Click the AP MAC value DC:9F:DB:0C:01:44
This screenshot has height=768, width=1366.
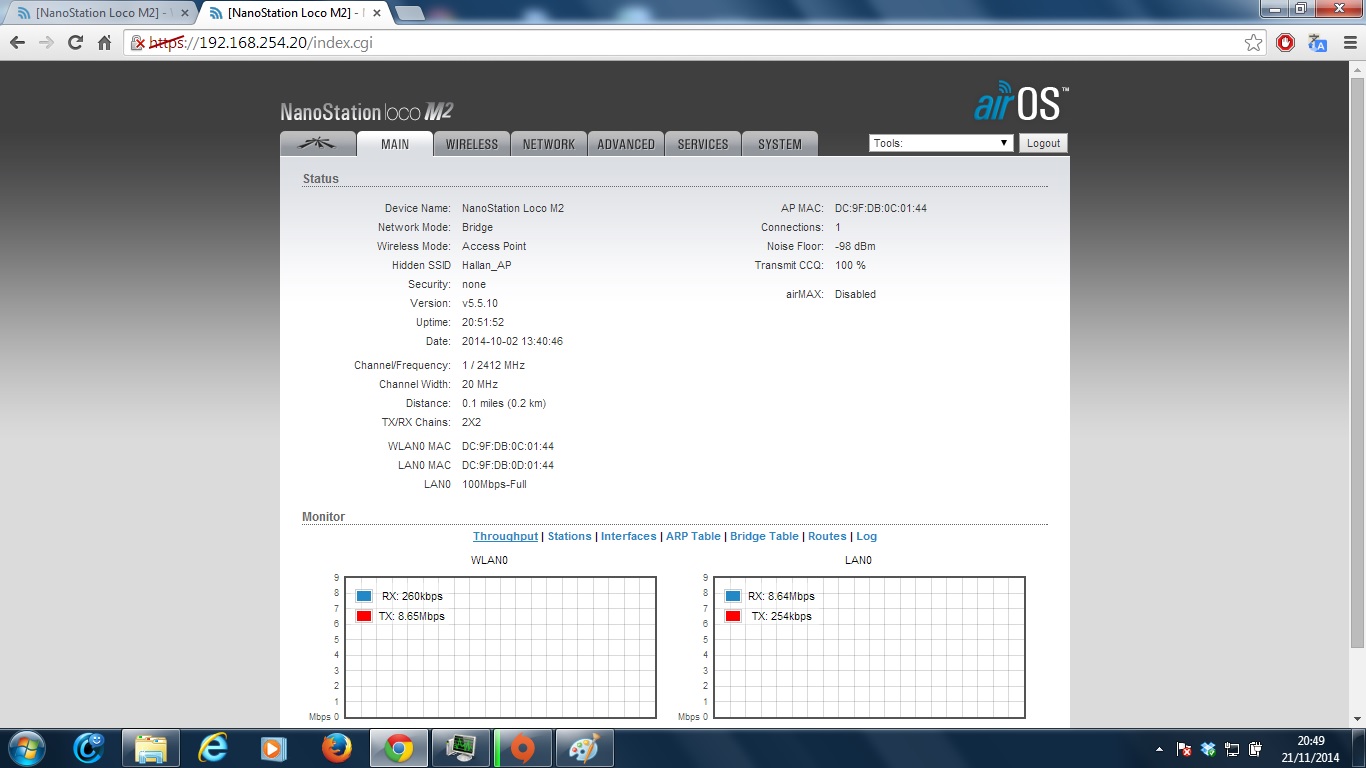881,208
